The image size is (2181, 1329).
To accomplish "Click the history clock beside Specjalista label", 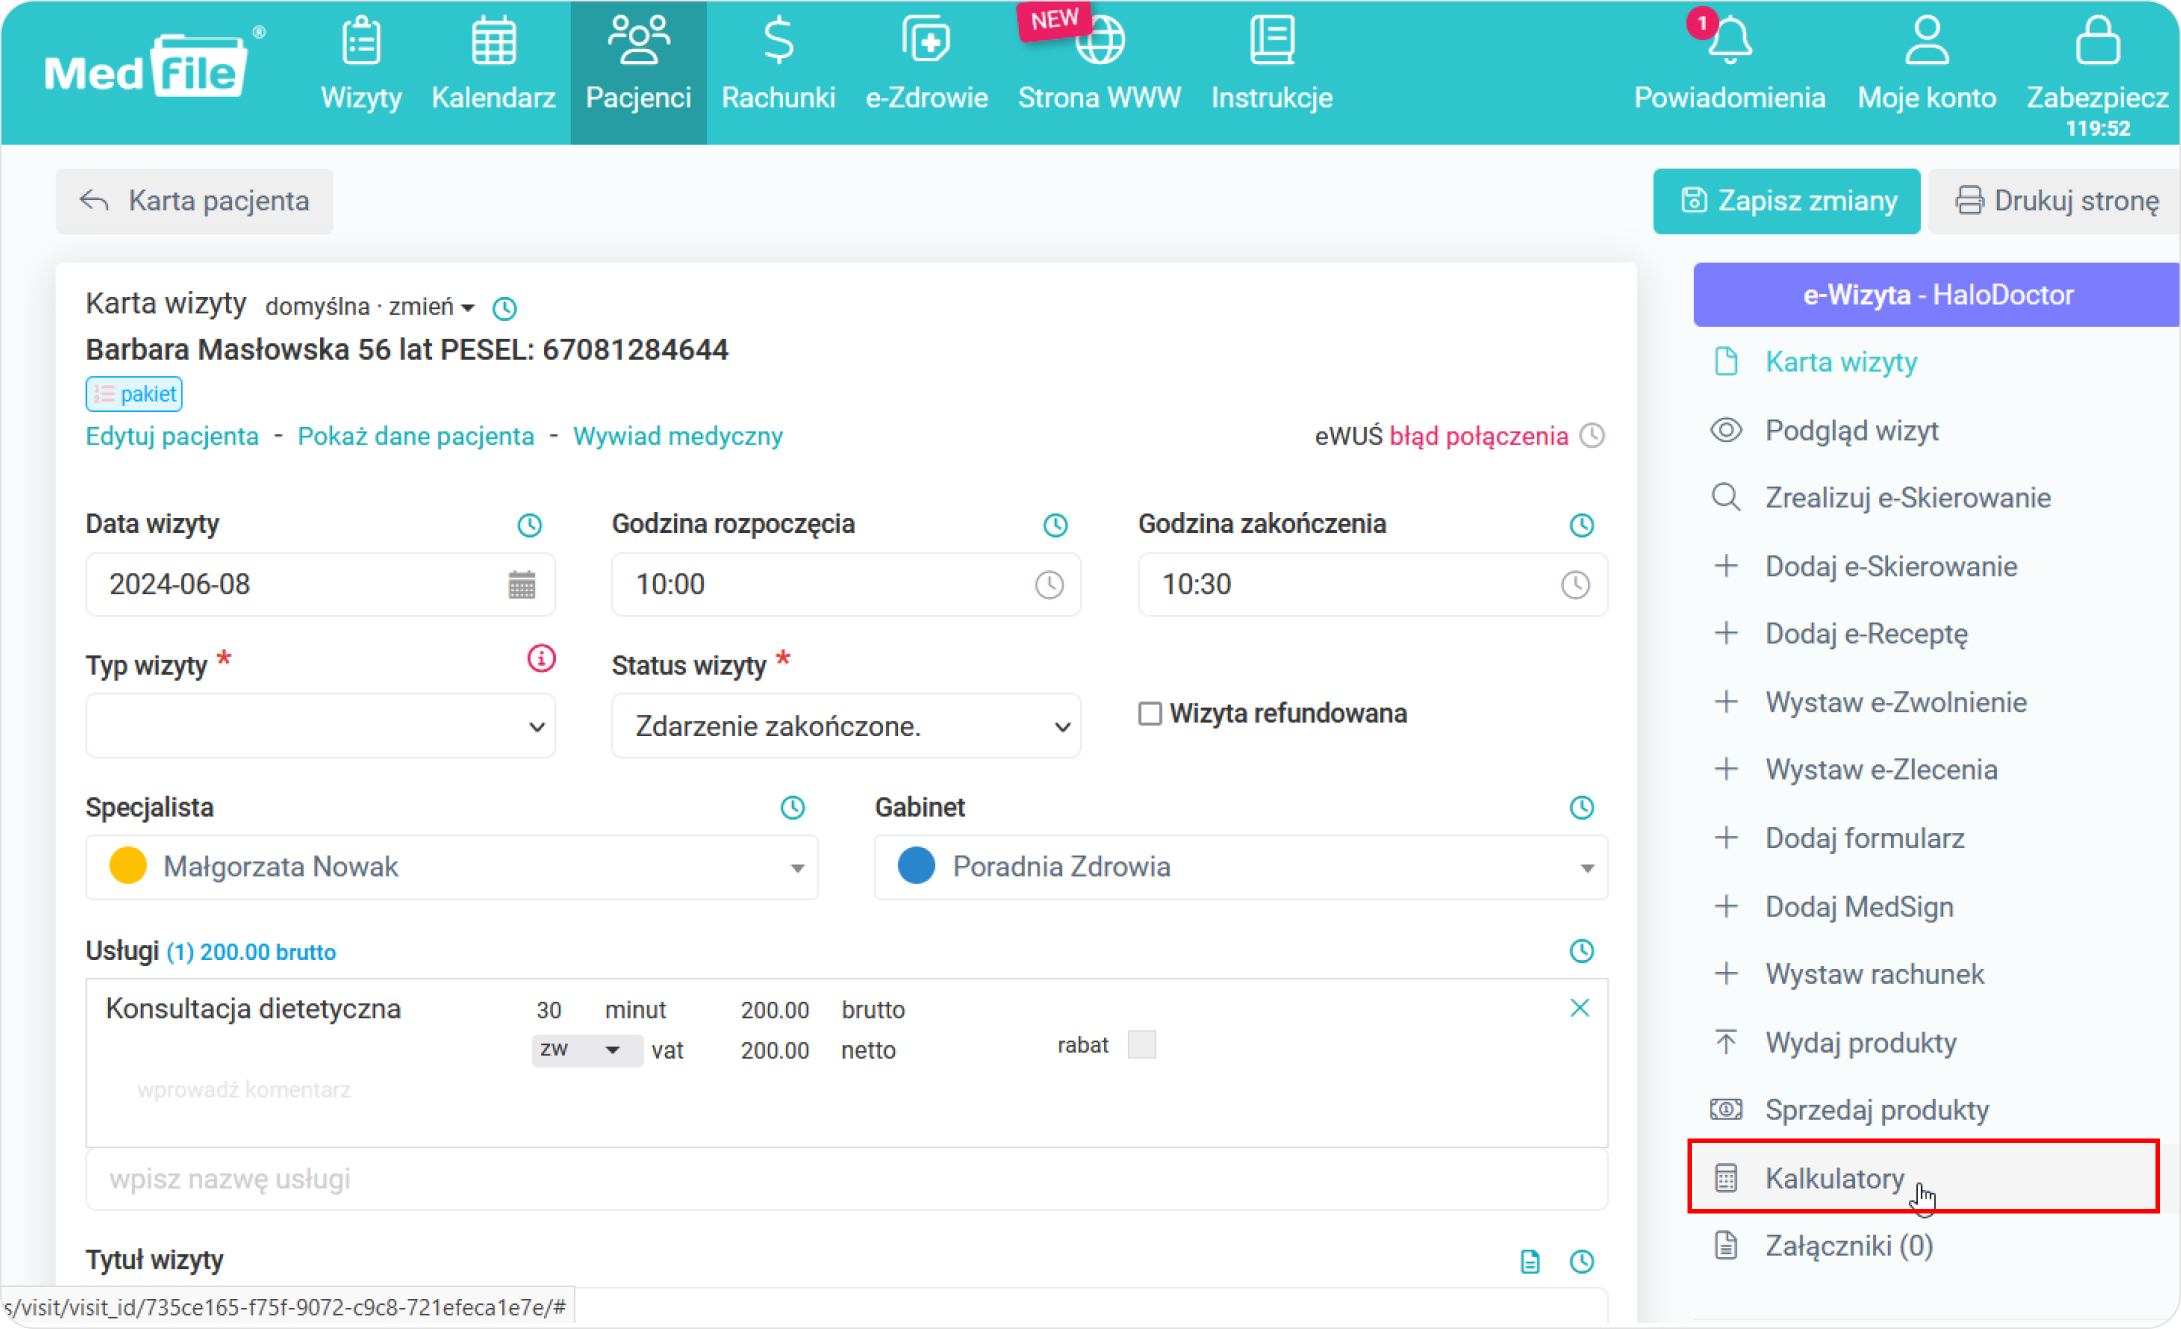I will pyautogui.click(x=792, y=808).
